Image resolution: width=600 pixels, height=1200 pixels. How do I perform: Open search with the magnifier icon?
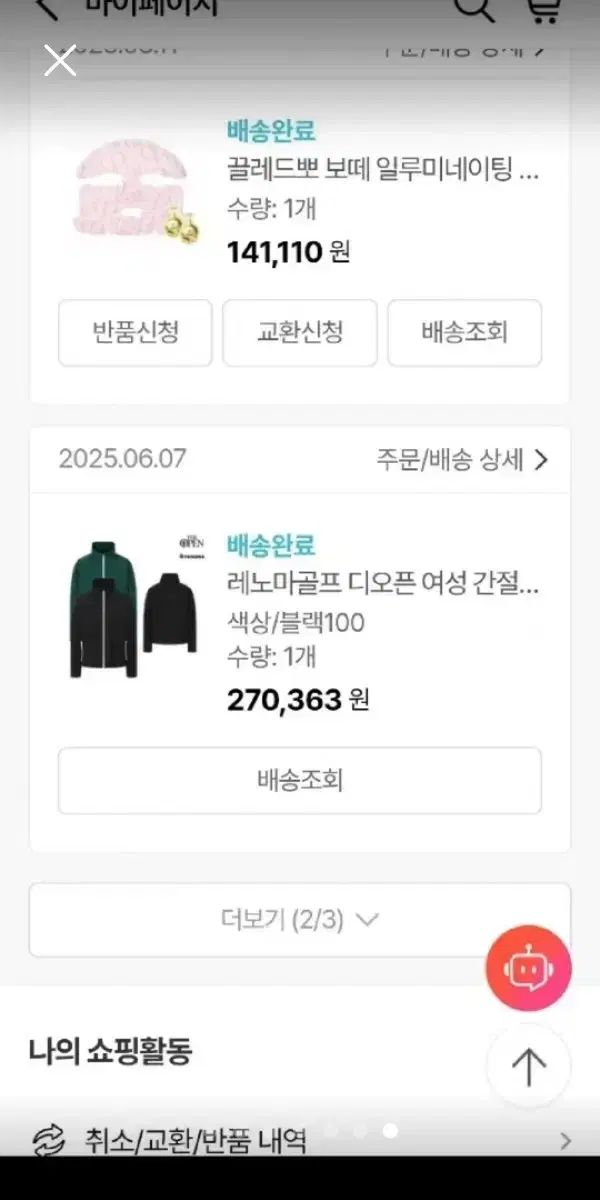474,8
